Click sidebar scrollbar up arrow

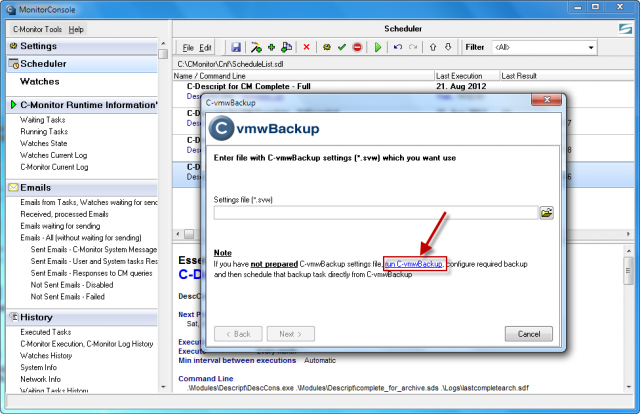click(163, 43)
